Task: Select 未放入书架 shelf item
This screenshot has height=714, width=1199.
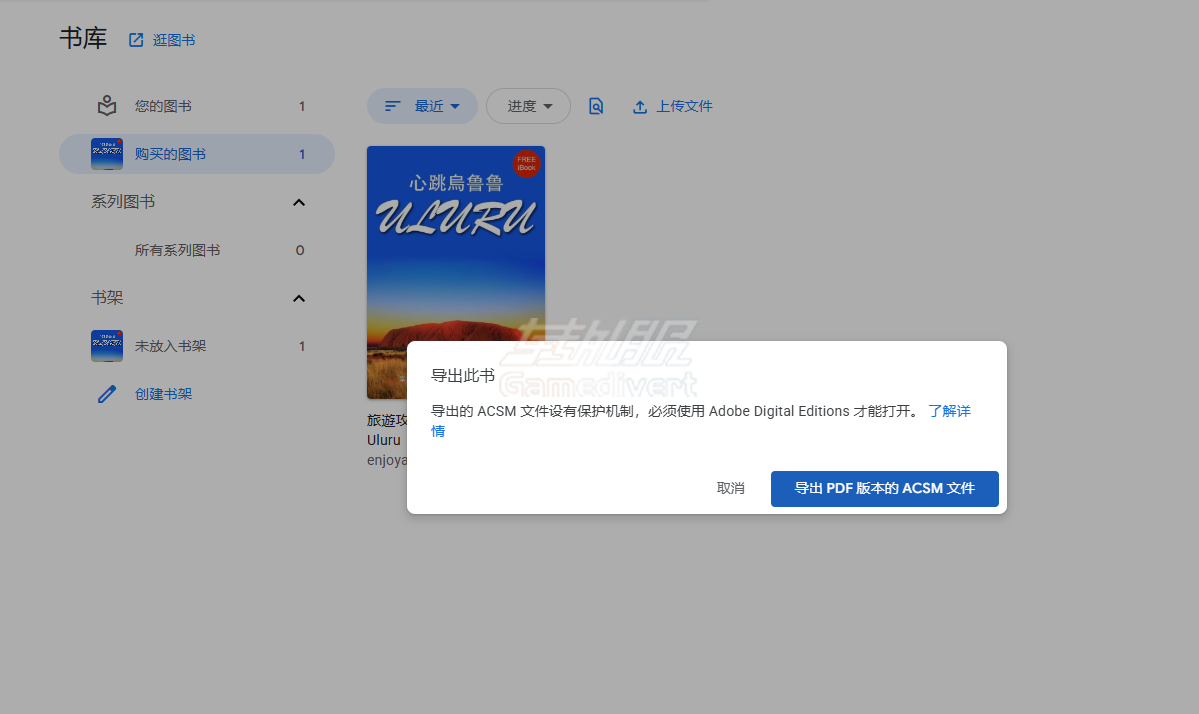Action: [170, 346]
